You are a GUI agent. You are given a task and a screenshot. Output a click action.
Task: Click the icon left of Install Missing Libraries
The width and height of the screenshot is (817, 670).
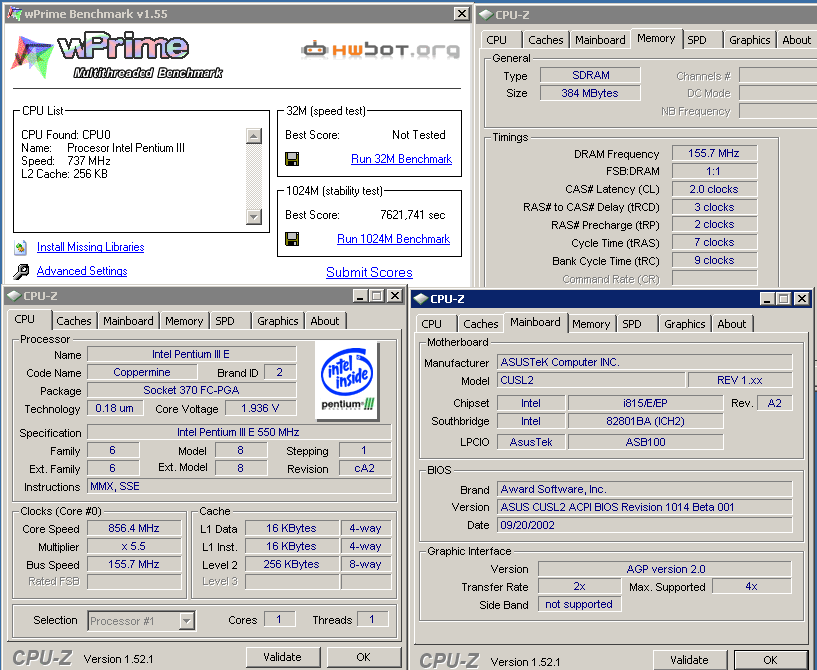20,247
